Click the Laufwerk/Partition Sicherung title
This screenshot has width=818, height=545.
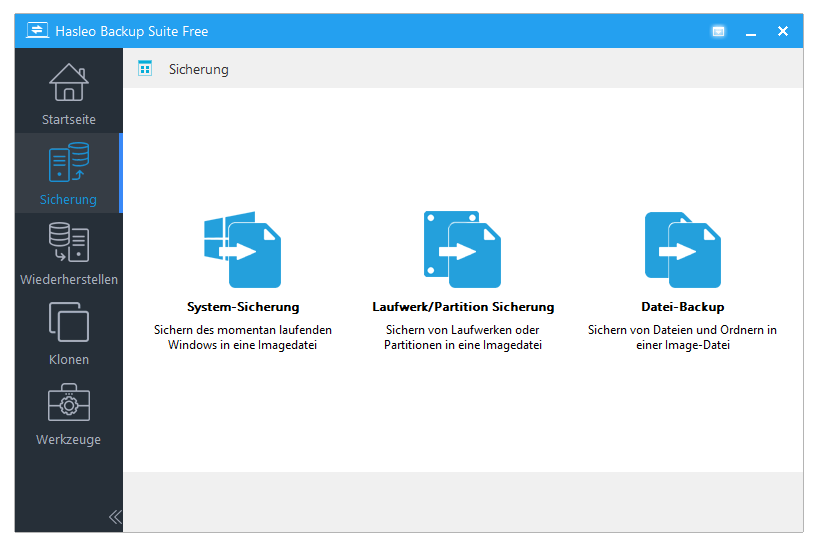(x=463, y=307)
